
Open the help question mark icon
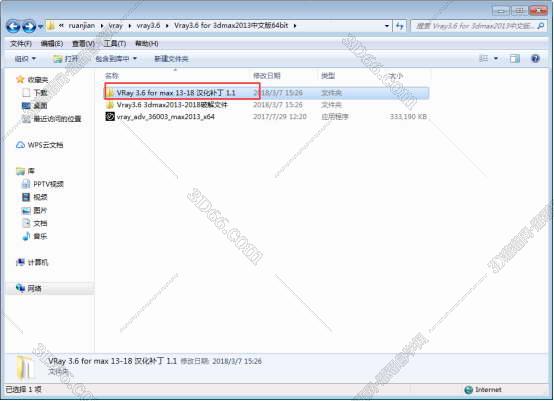point(535,59)
